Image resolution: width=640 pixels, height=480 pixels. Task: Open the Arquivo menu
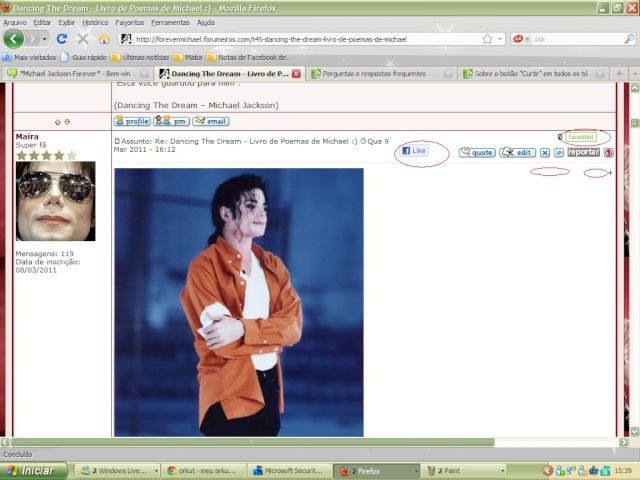point(15,22)
